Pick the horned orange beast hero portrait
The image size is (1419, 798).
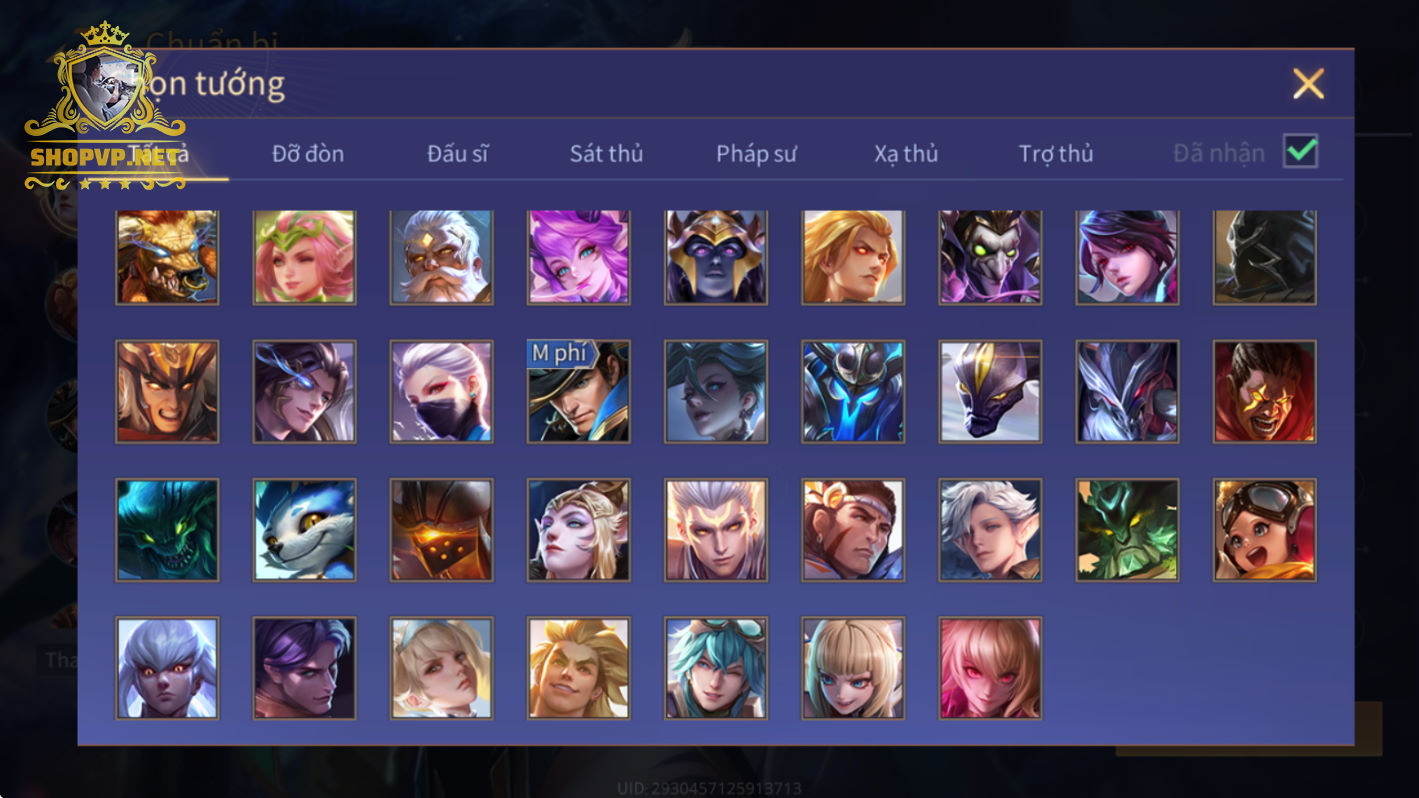[167, 257]
